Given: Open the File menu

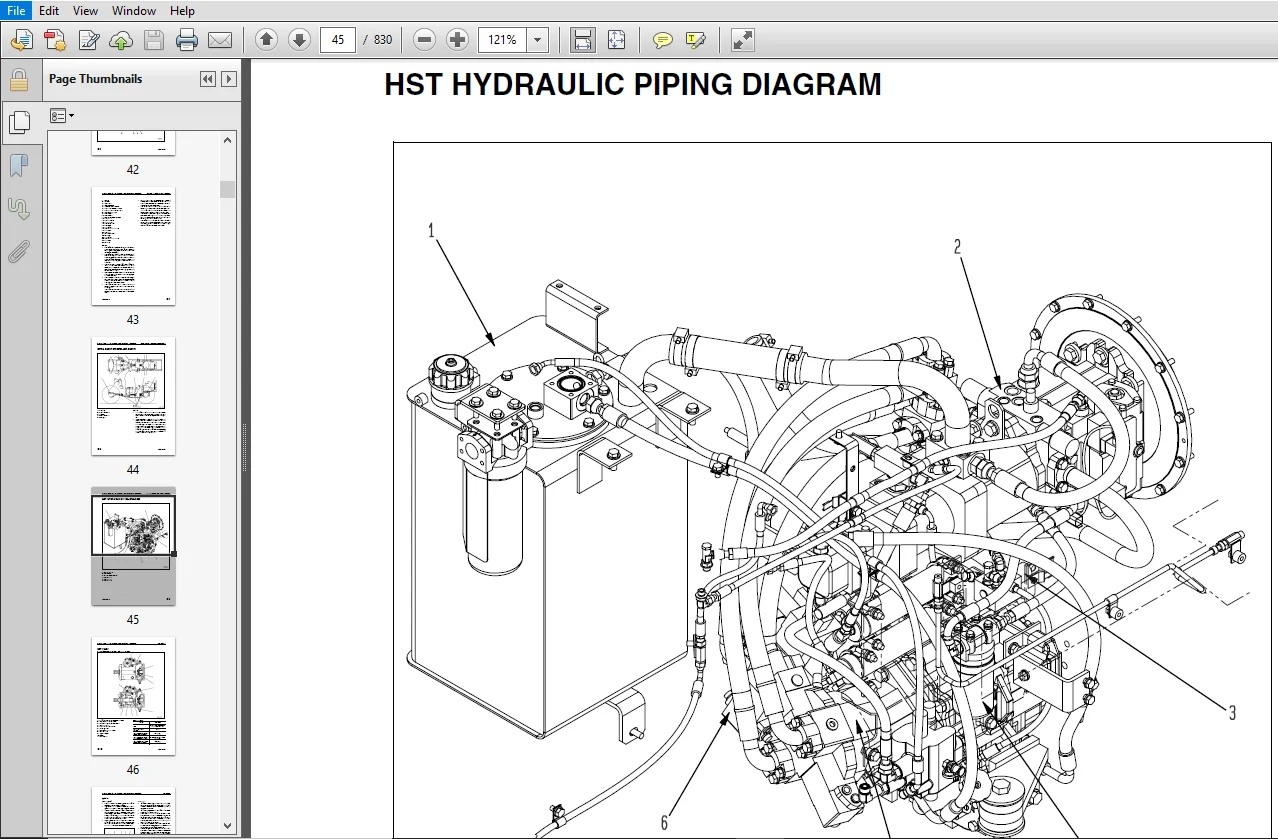Looking at the screenshot, I should pyautogui.click(x=15, y=10).
